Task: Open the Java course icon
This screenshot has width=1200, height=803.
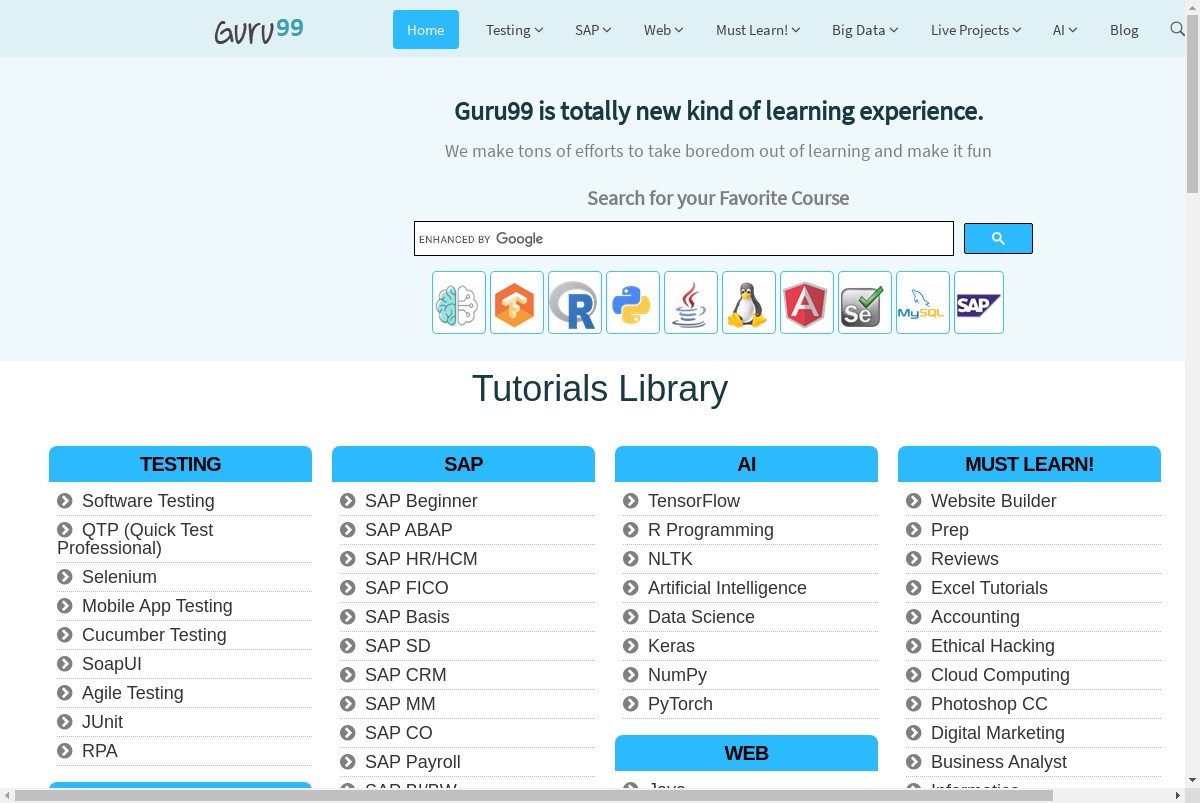Action: 691,302
